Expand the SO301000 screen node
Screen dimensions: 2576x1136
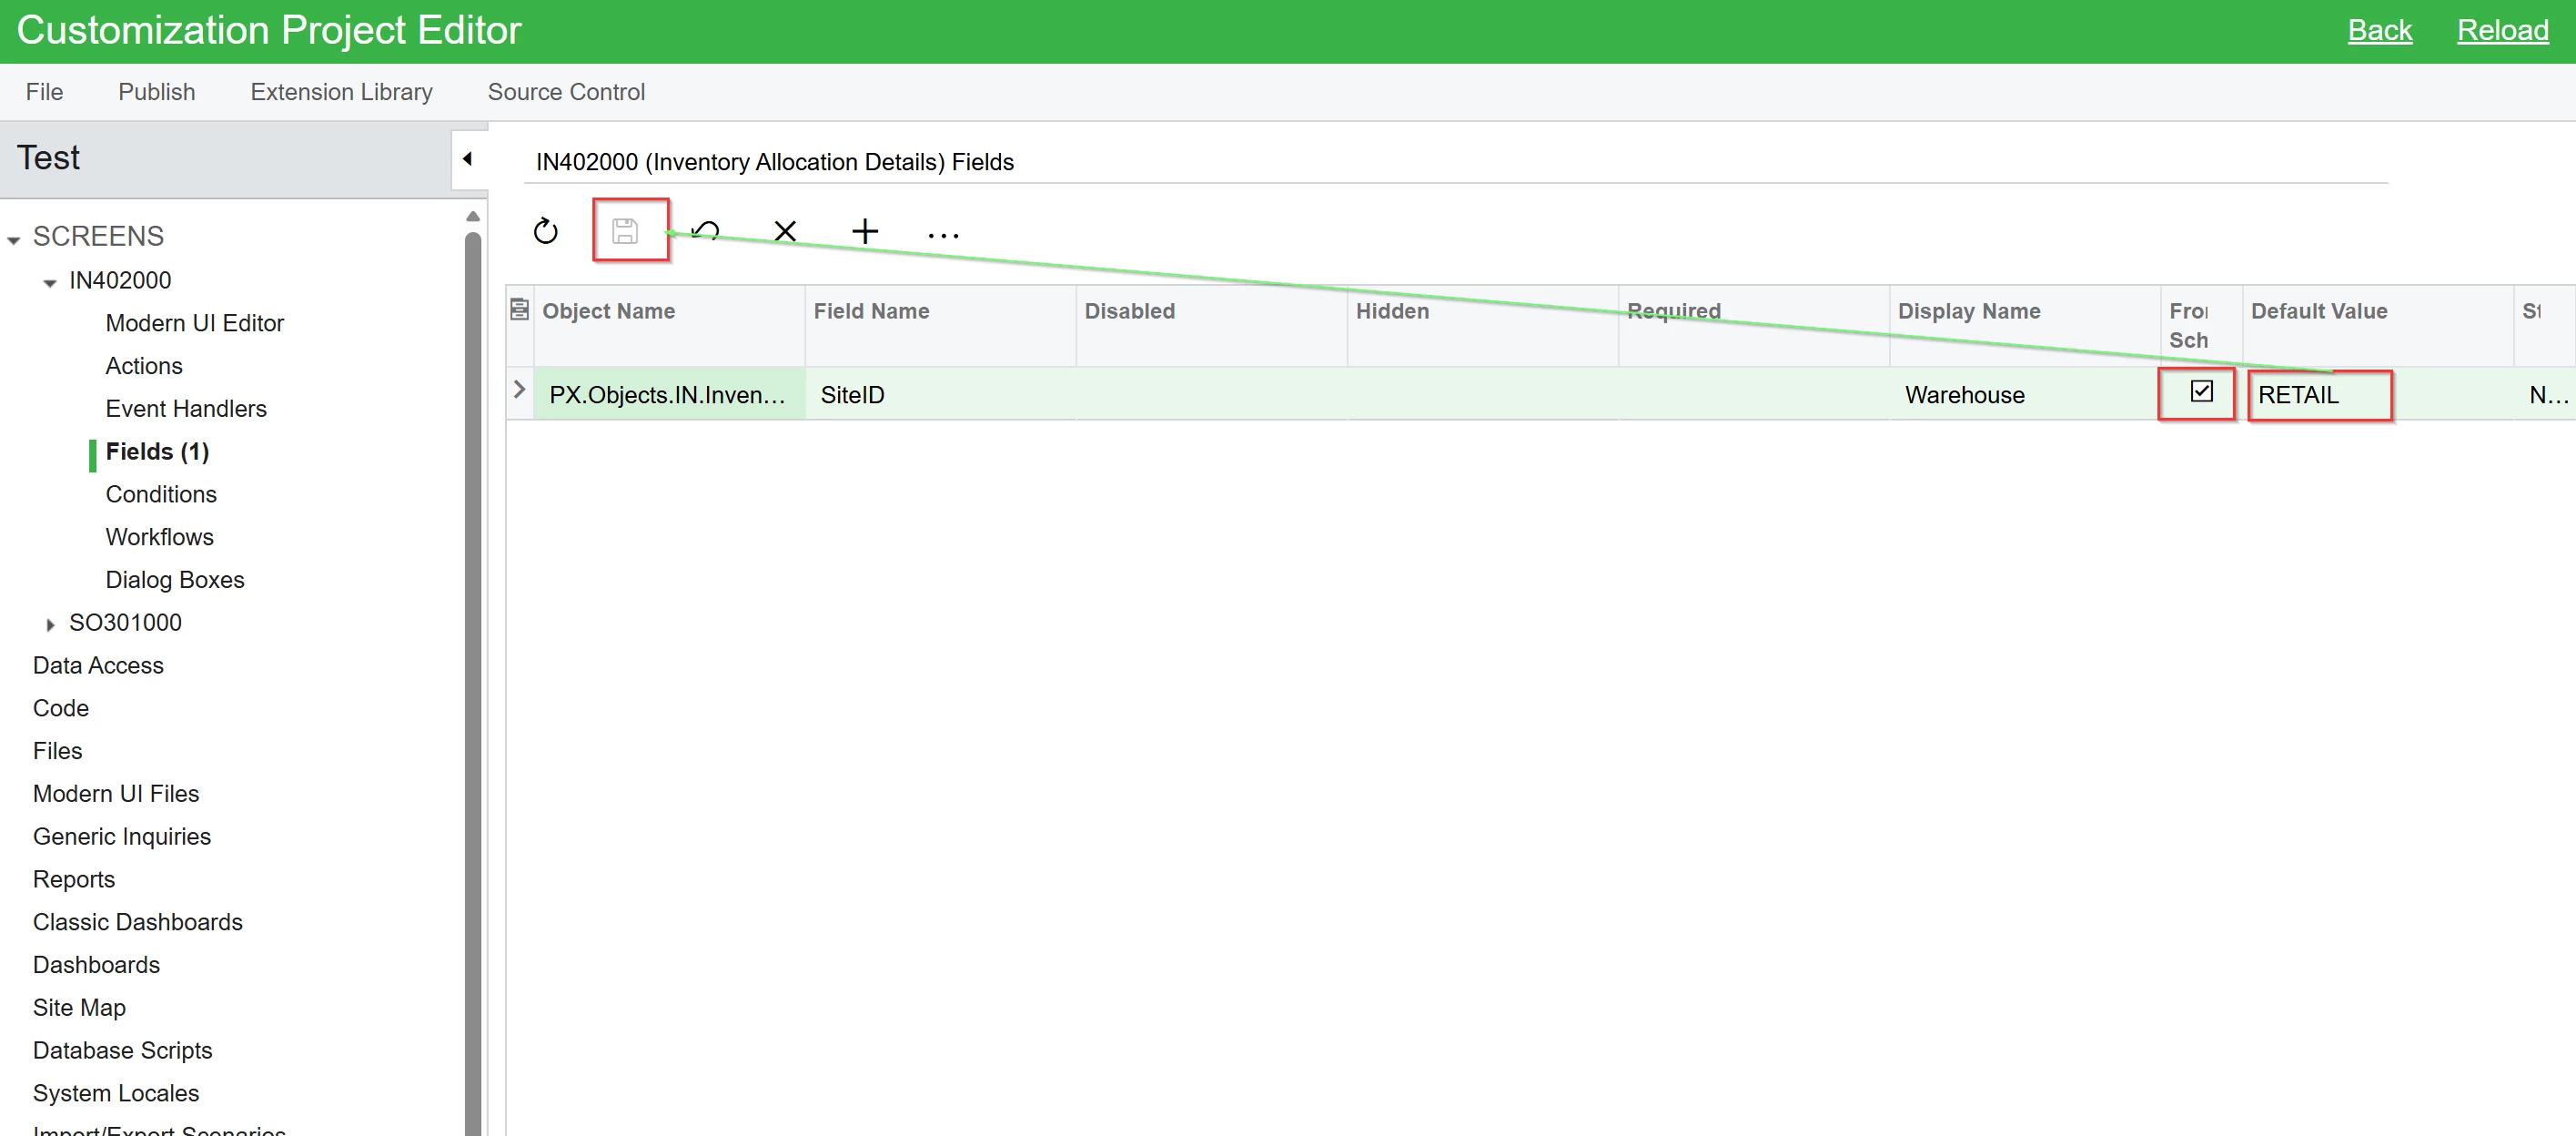coord(50,625)
